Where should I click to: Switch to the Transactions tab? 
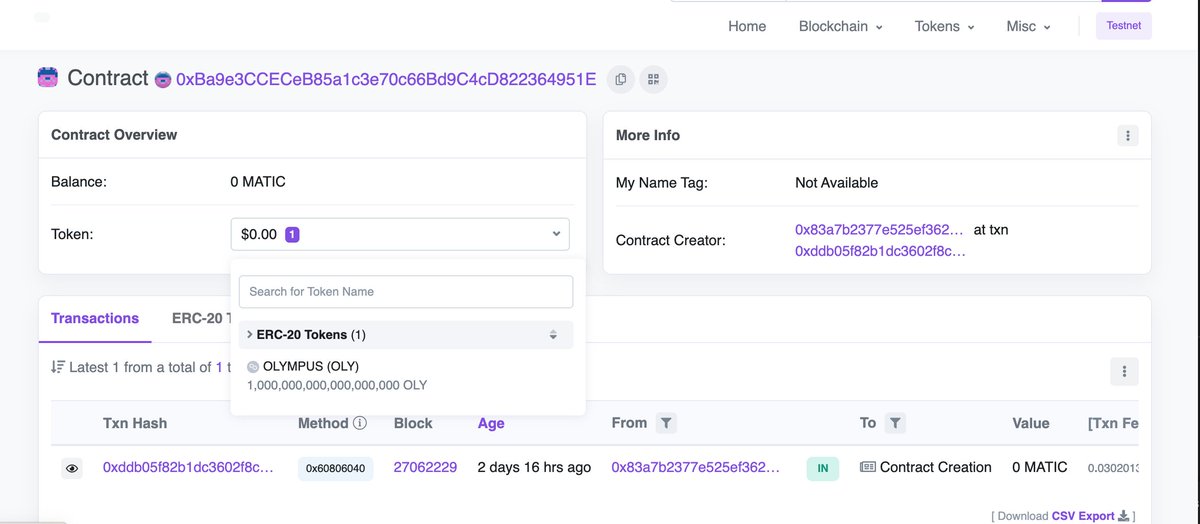click(x=95, y=318)
